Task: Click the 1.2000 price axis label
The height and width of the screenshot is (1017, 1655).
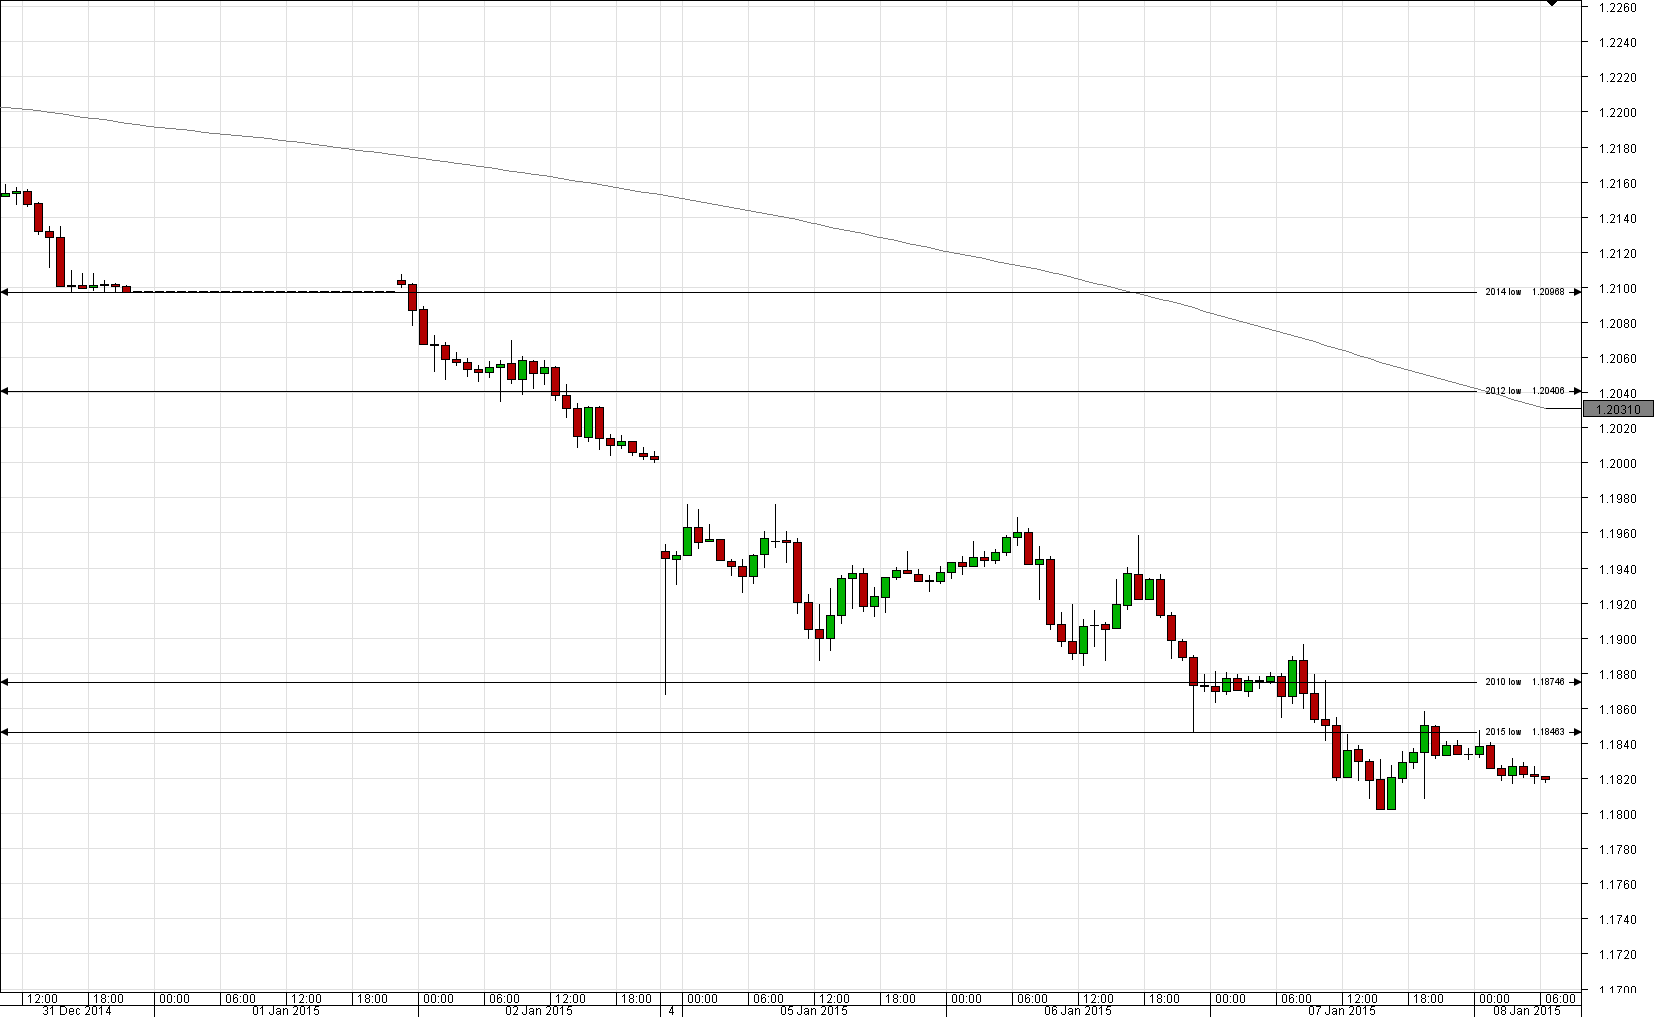Action: click(x=1617, y=464)
